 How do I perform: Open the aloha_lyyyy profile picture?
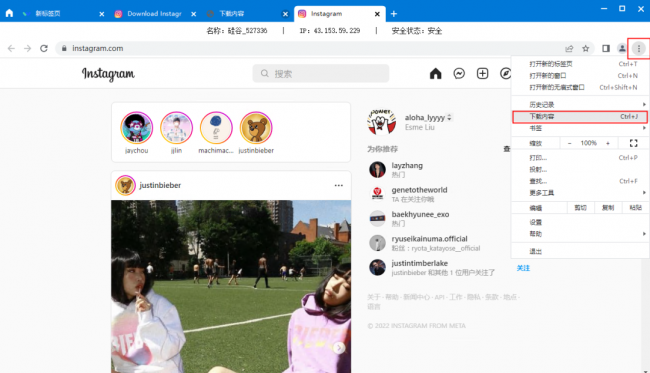pos(381,122)
